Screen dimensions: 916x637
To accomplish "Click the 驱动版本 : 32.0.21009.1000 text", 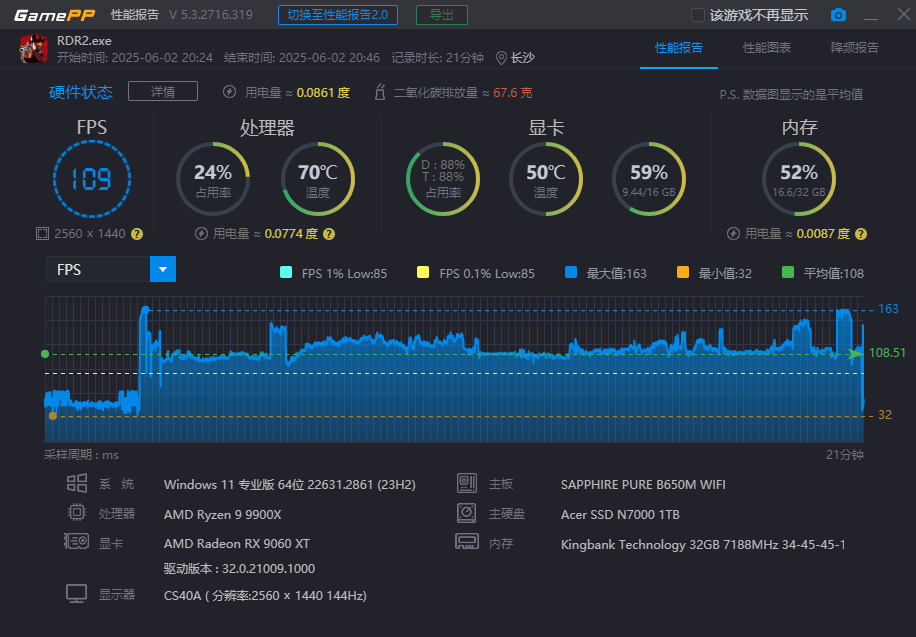I will (x=240, y=569).
